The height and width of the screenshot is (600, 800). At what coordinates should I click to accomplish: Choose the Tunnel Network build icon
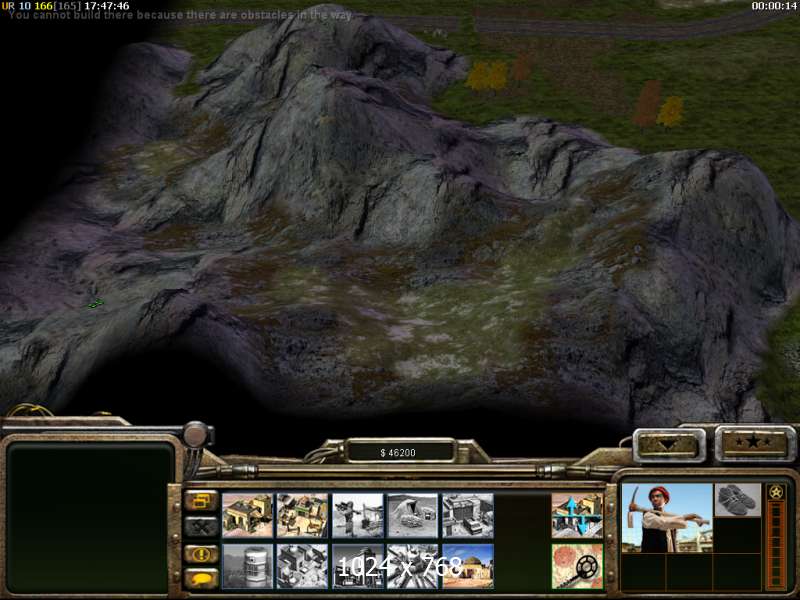coord(413,515)
